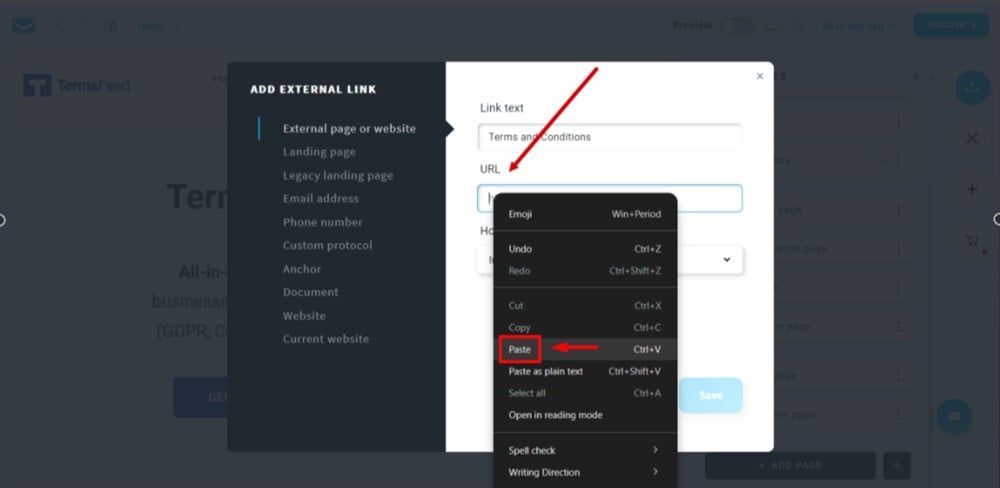Open the shopping cart icon
Screen dimensions: 1000x488
pos(973,241)
